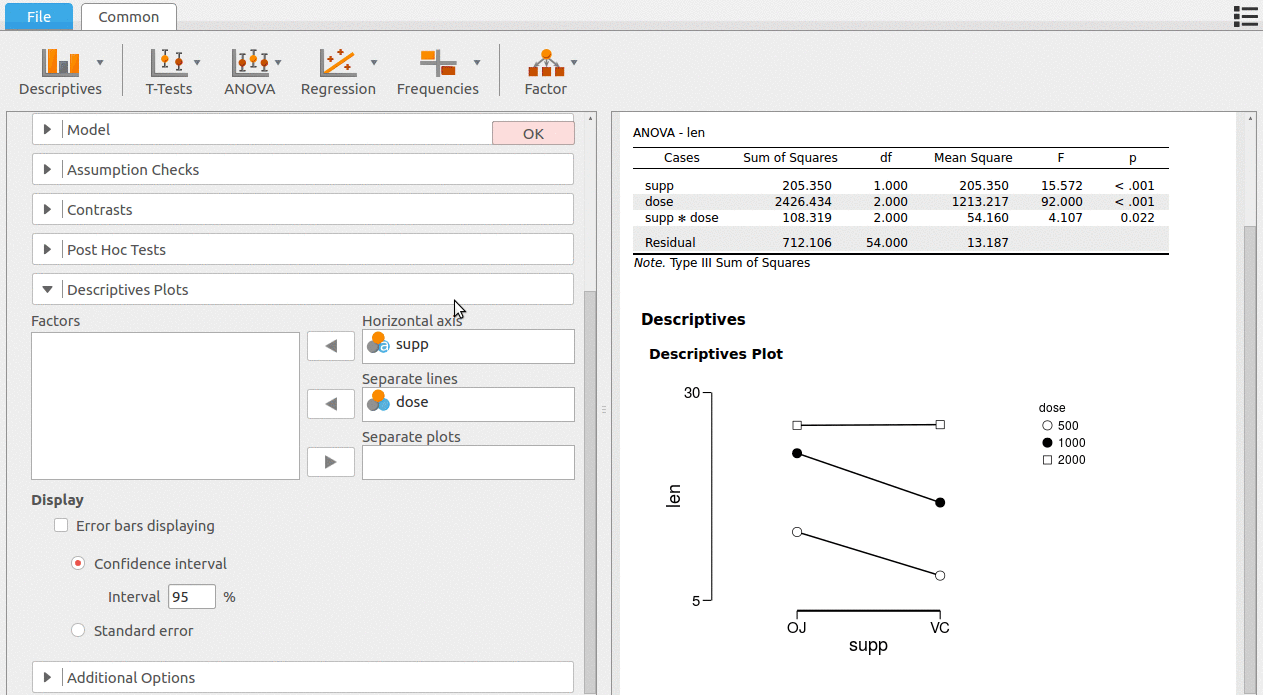Image resolution: width=1263 pixels, height=695 pixels.
Task: Click the 2000 legend entry in plot
Action: coord(1063,460)
